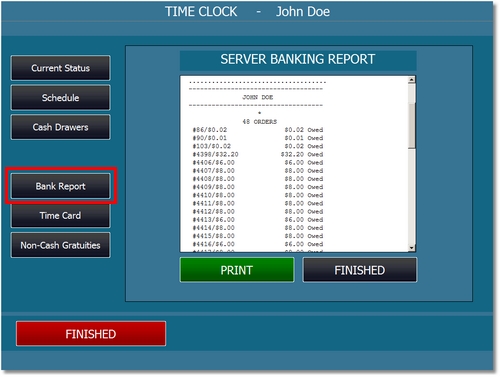Click the report row #4414/$8.00
The width and height of the screenshot is (500, 377).
pyautogui.click(x=258, y=228)
